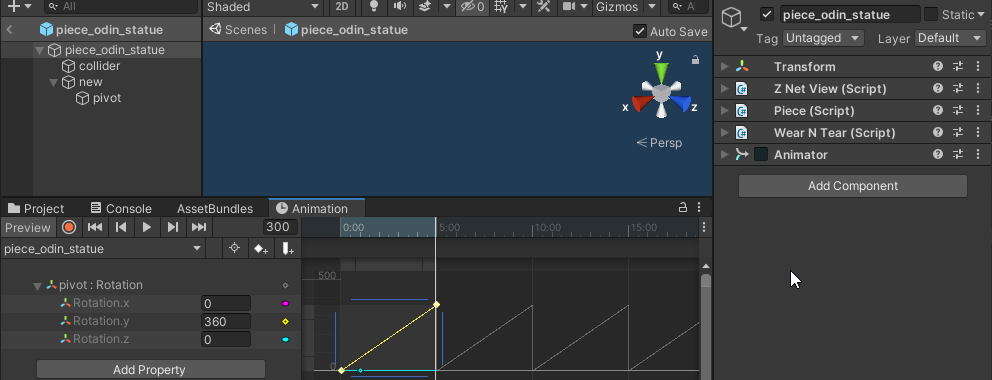
Task: Collapse the piece_odin_statue hierarchy node
Action: click(40, 50)
